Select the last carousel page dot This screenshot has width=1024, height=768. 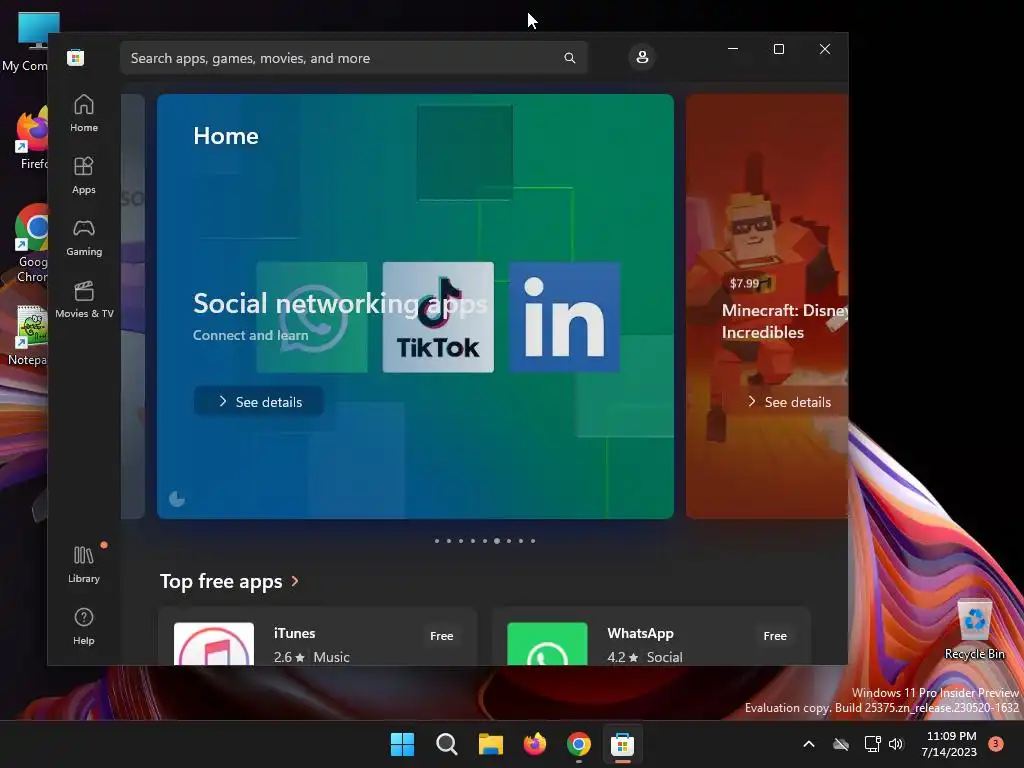(x=533, y=541)
